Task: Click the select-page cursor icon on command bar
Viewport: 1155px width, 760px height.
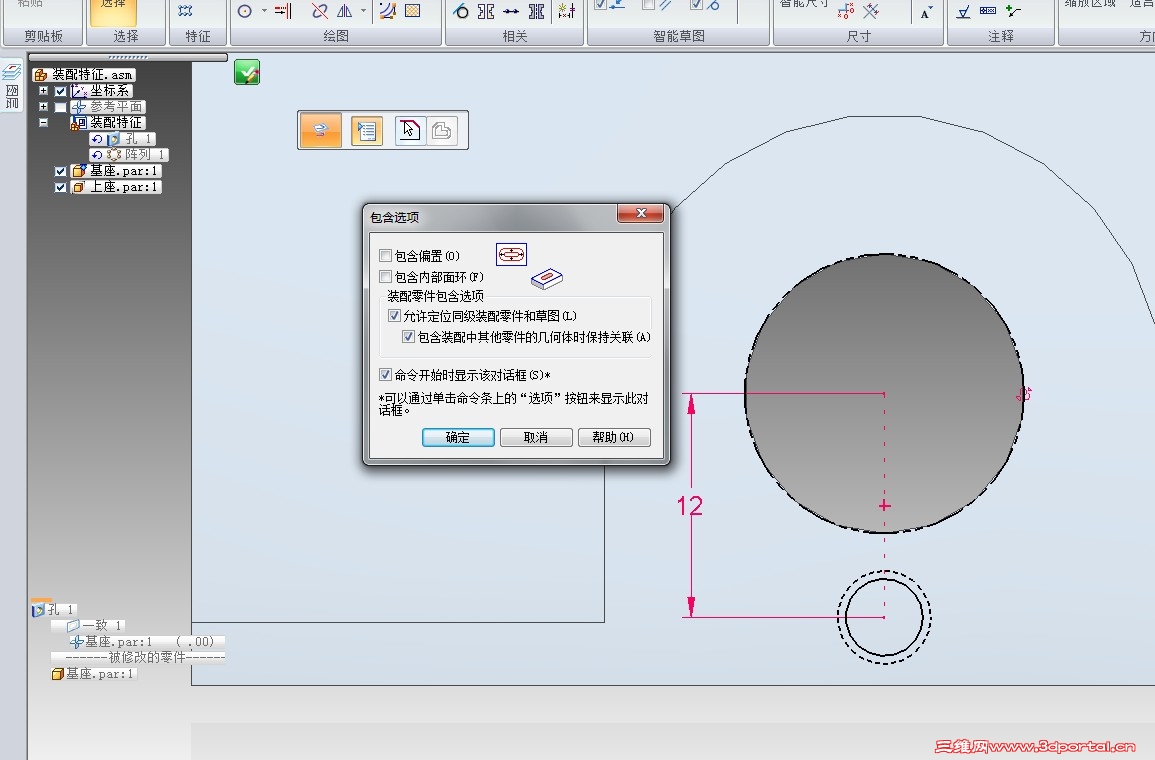Action: [x=410, y=130]
